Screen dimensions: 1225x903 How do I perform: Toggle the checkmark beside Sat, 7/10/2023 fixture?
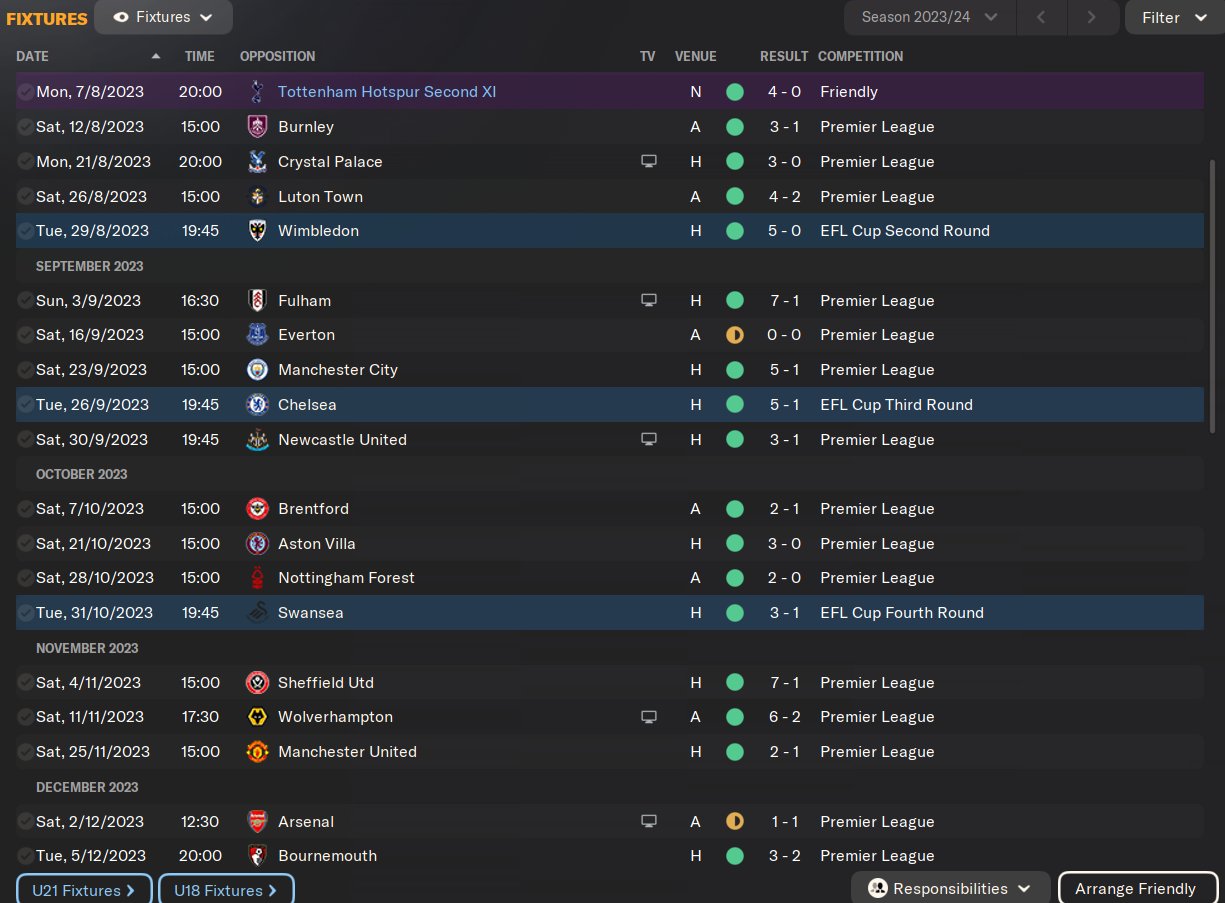25,509
